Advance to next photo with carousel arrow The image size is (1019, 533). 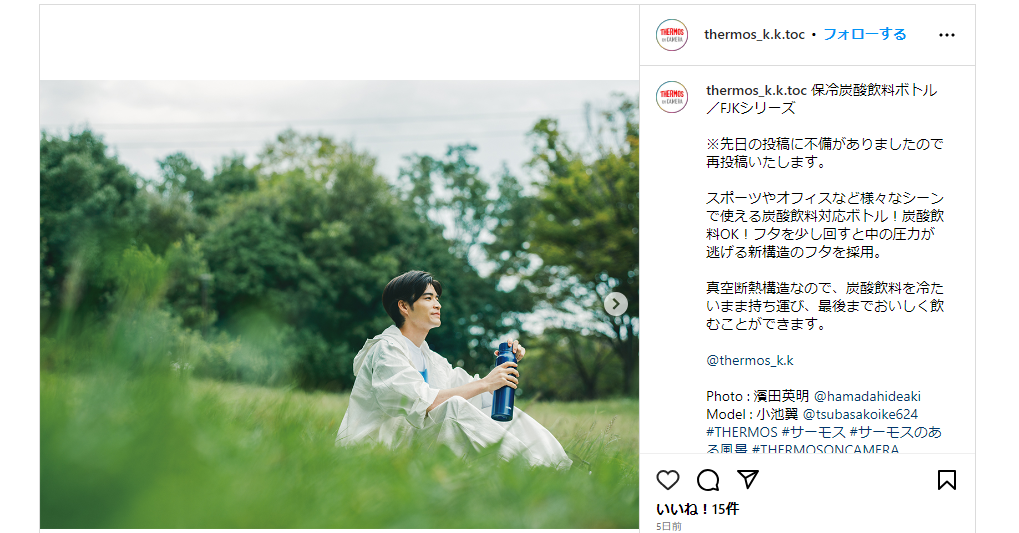(x=615, y=304)
